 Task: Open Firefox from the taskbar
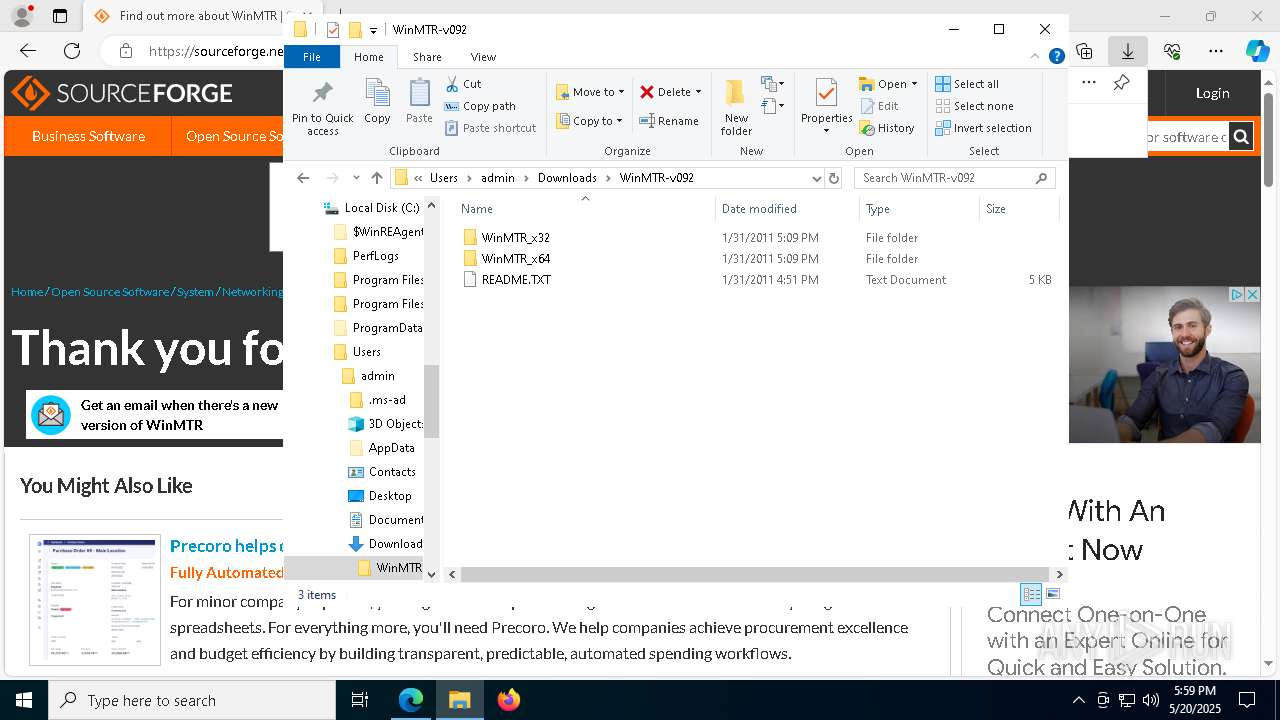point(508,700)
